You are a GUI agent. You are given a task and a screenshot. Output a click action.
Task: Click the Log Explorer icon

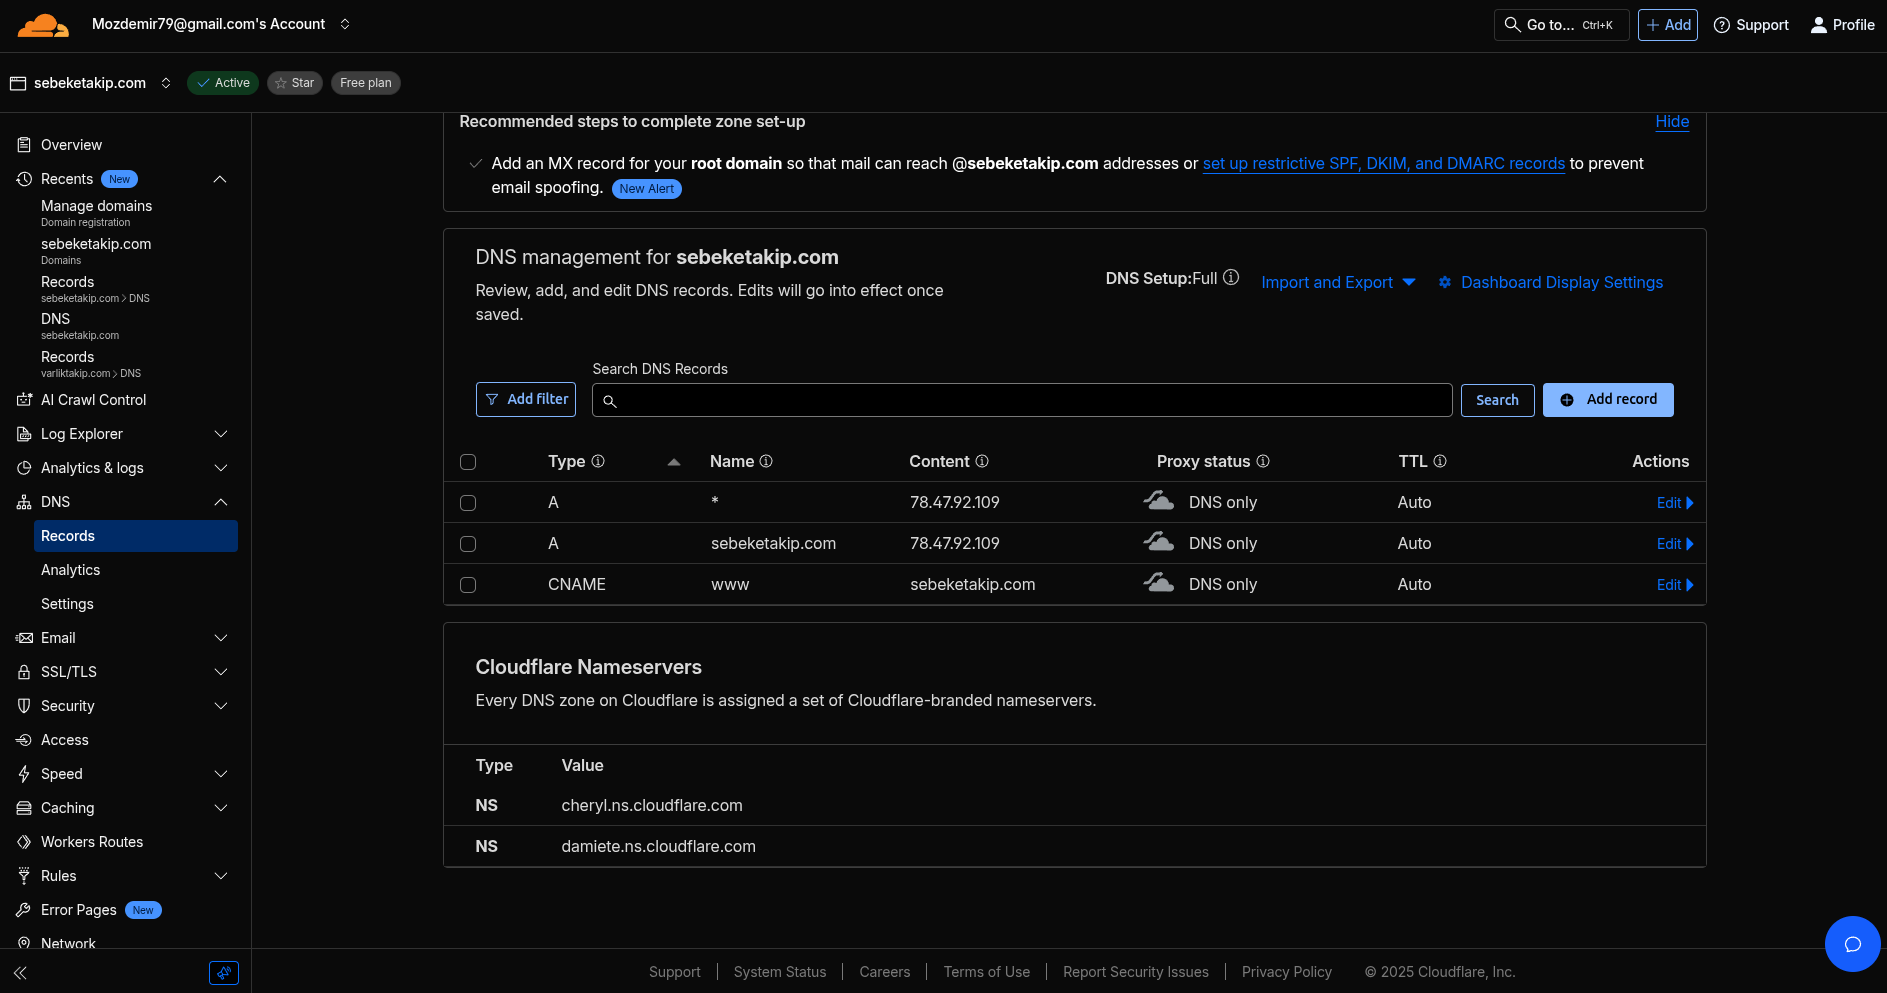coord(24,434)
